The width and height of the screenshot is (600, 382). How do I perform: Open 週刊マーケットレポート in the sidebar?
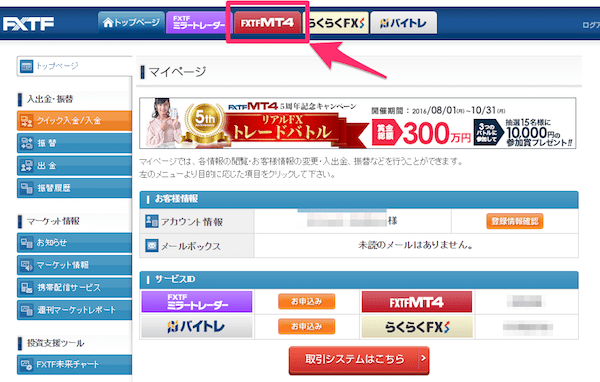[75, 310]
